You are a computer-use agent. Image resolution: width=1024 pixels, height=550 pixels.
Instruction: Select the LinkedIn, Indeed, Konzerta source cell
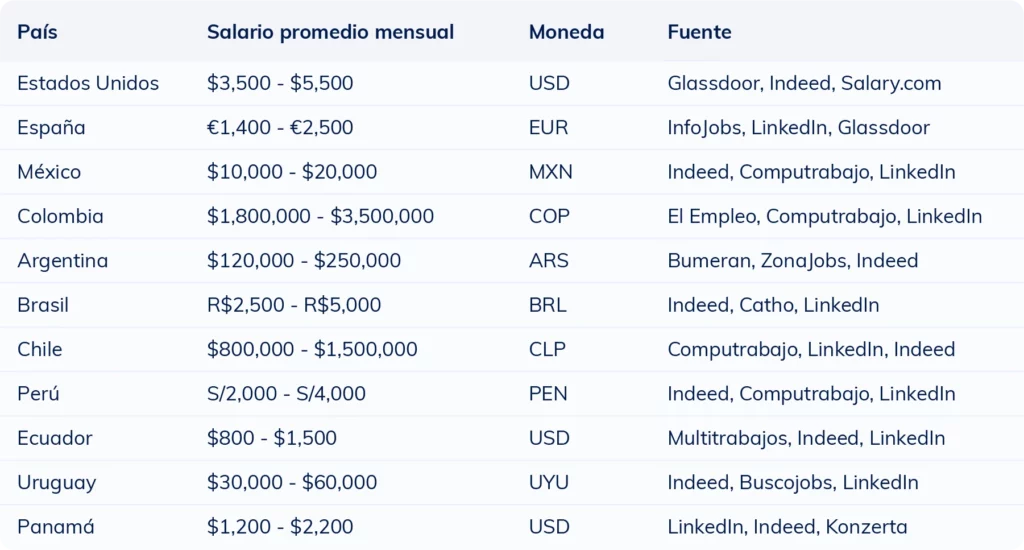click(787, 527)
